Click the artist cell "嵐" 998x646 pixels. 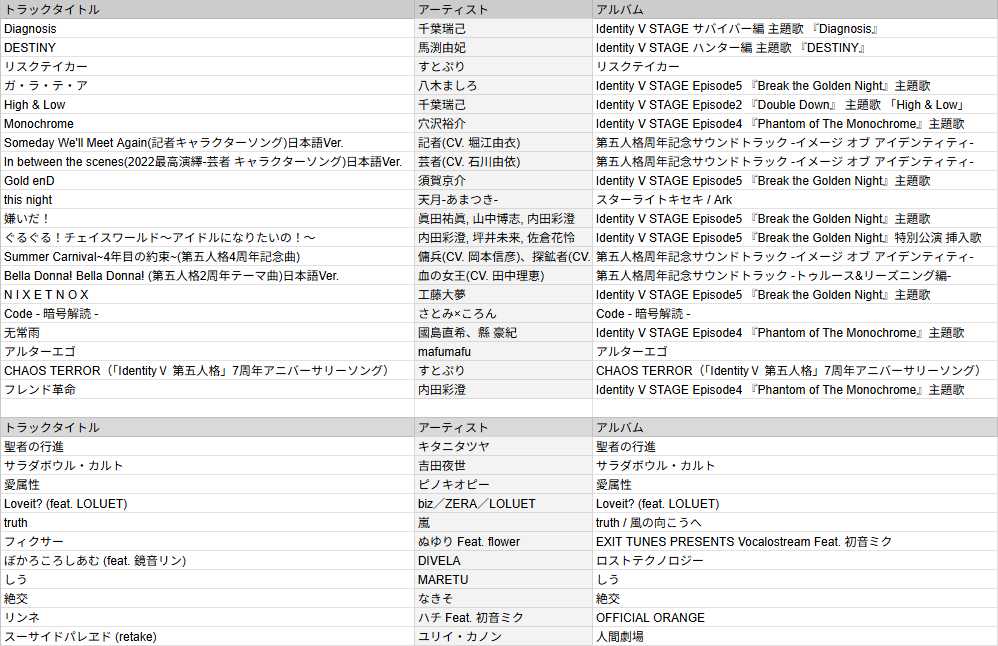(x=503, y=523)
